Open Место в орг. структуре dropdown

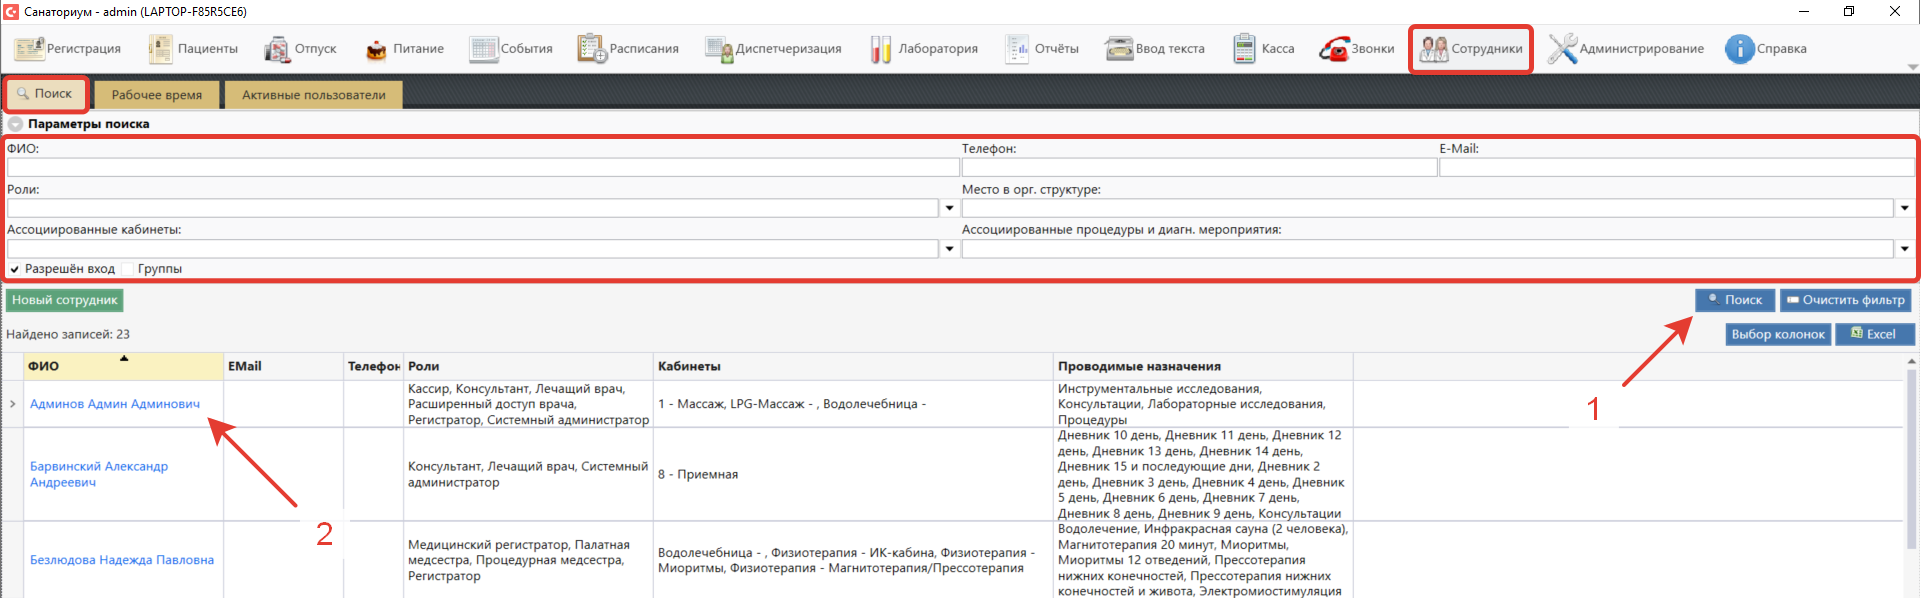click(1904, 208)
